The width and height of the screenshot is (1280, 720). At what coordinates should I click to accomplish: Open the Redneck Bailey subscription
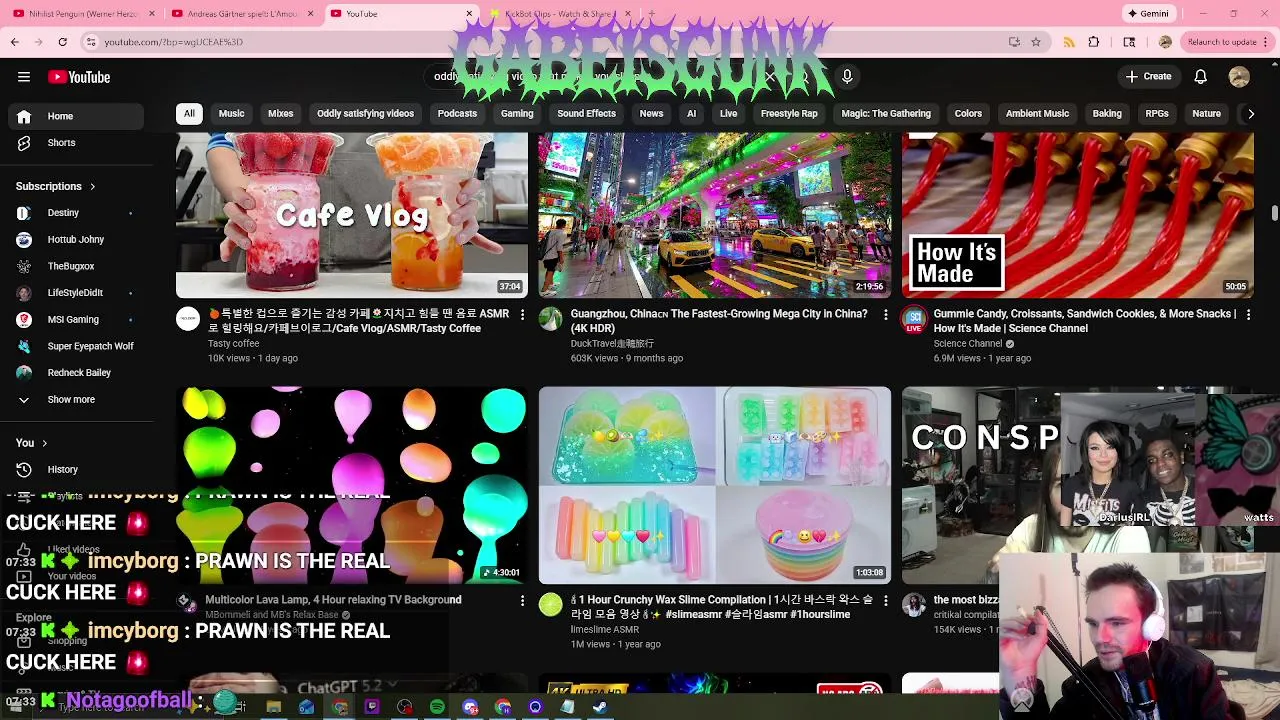point(76,373)
